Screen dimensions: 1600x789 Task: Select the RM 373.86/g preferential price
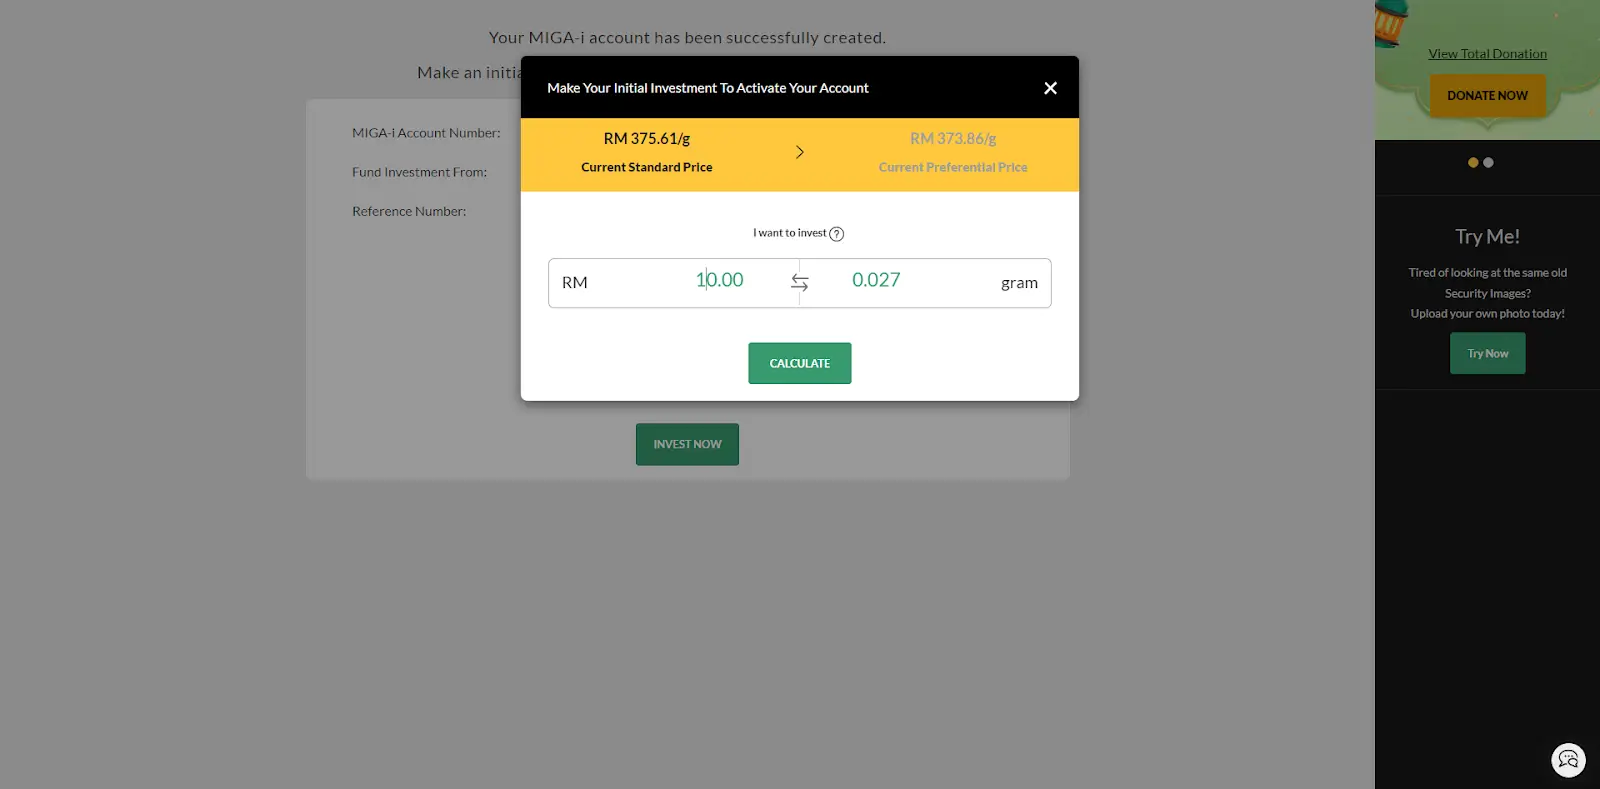[953, 139]
